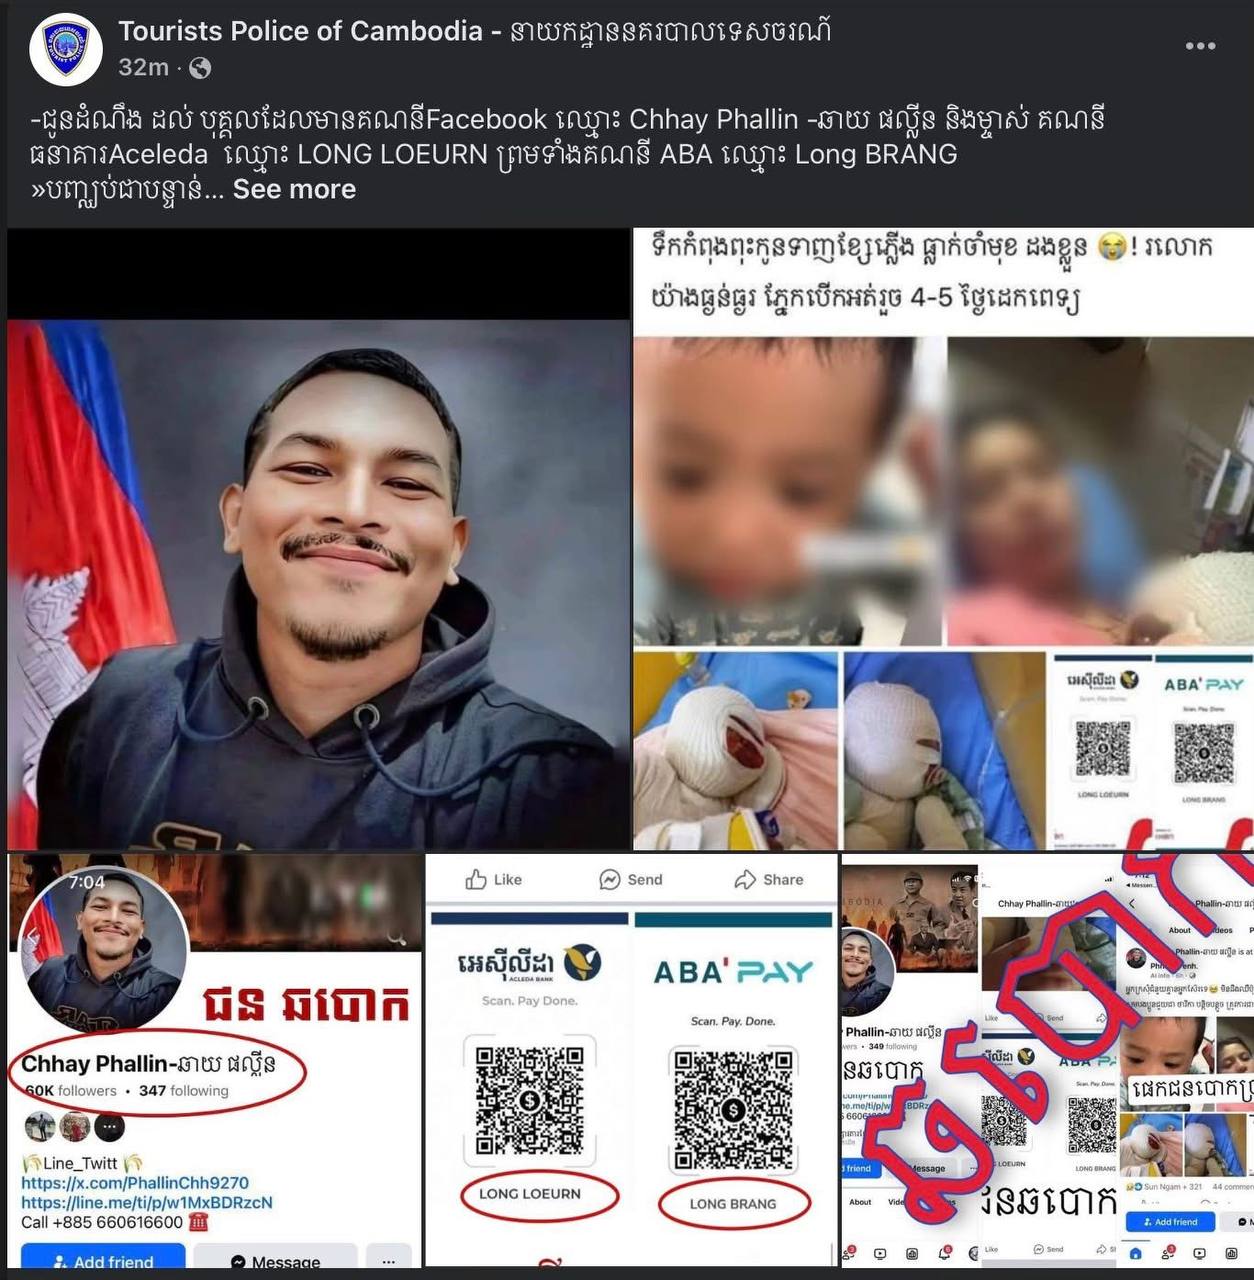Open Tourists Police of Cambodia profile picture

click(x=66, y=49)
